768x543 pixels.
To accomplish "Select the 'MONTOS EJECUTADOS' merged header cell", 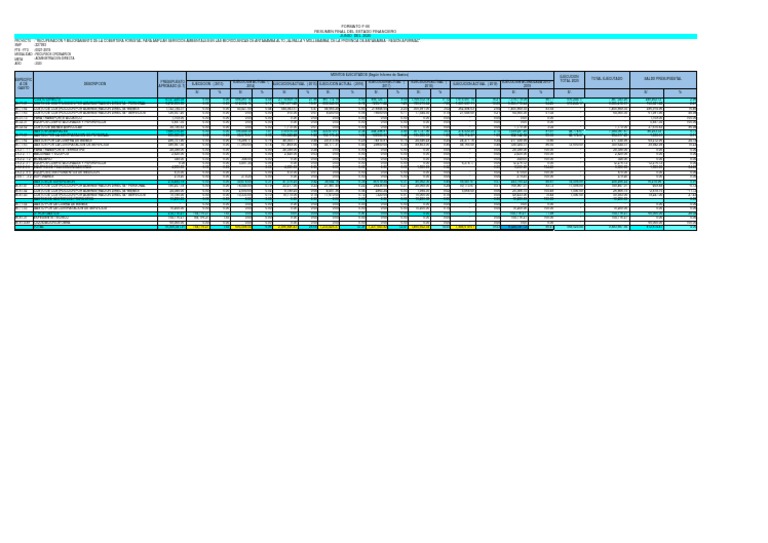I will click(370, 75).
